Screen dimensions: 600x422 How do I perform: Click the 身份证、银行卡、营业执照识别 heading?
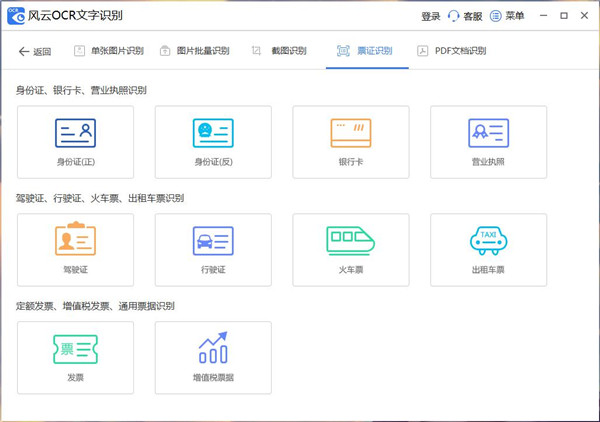[x=81, y=90]
